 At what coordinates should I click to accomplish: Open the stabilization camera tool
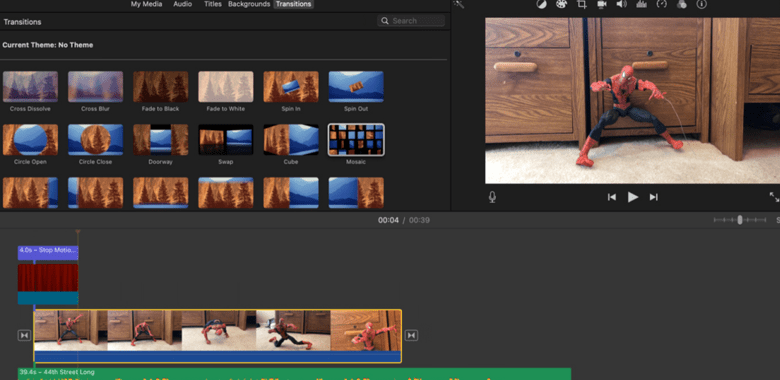tap(601, 4)
